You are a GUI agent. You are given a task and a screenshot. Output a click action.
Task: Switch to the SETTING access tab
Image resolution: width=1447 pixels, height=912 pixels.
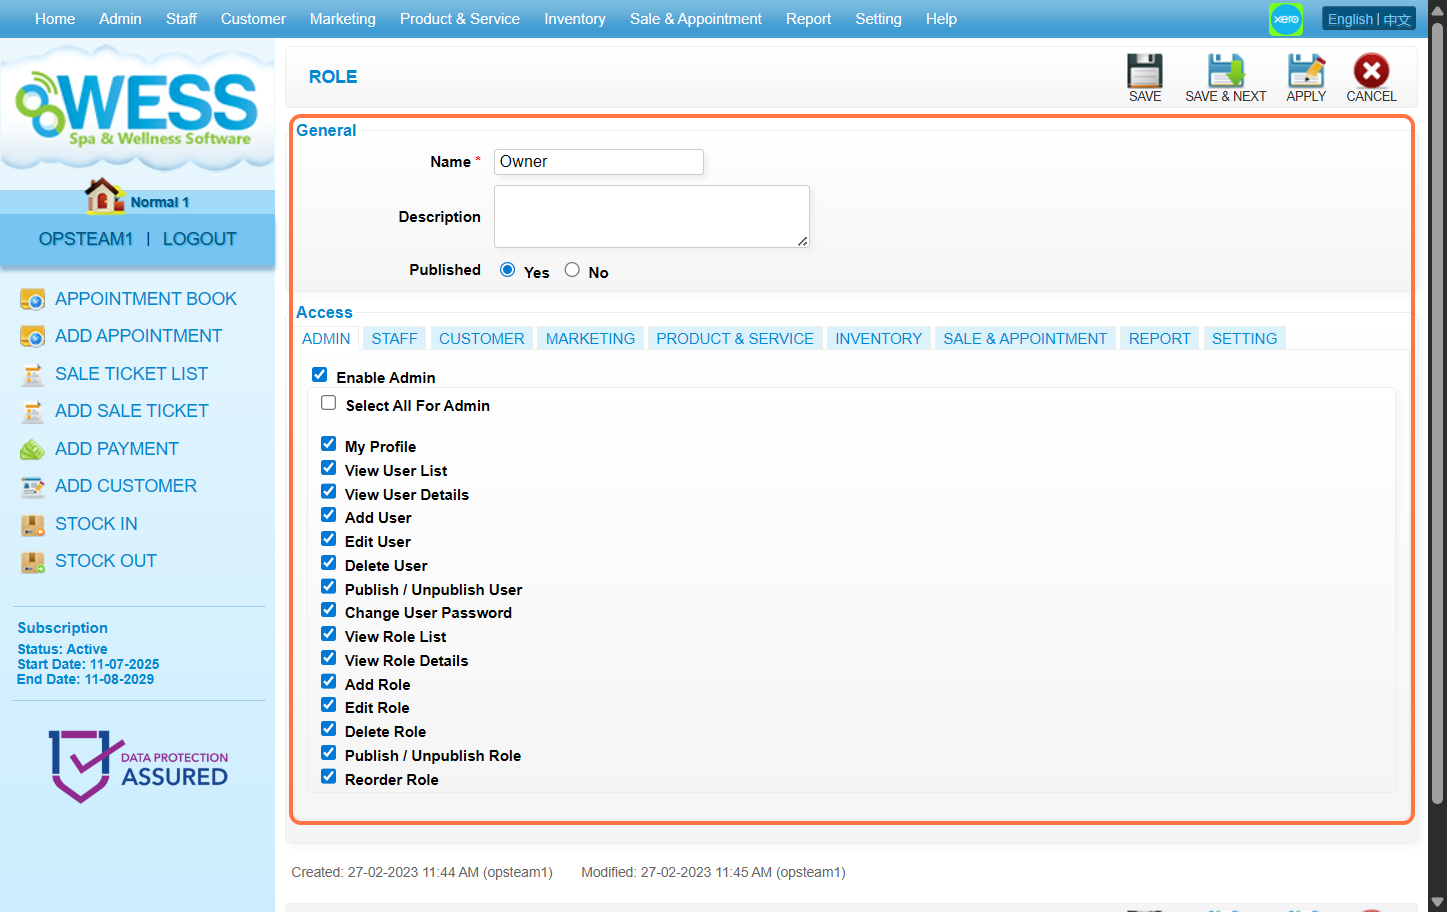[1244, 339]
